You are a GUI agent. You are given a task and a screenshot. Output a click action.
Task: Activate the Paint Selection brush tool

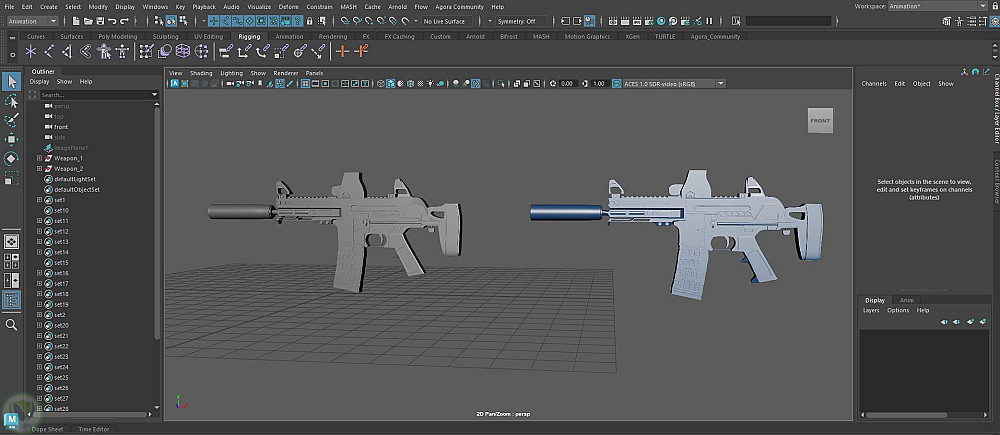(11, 120)
